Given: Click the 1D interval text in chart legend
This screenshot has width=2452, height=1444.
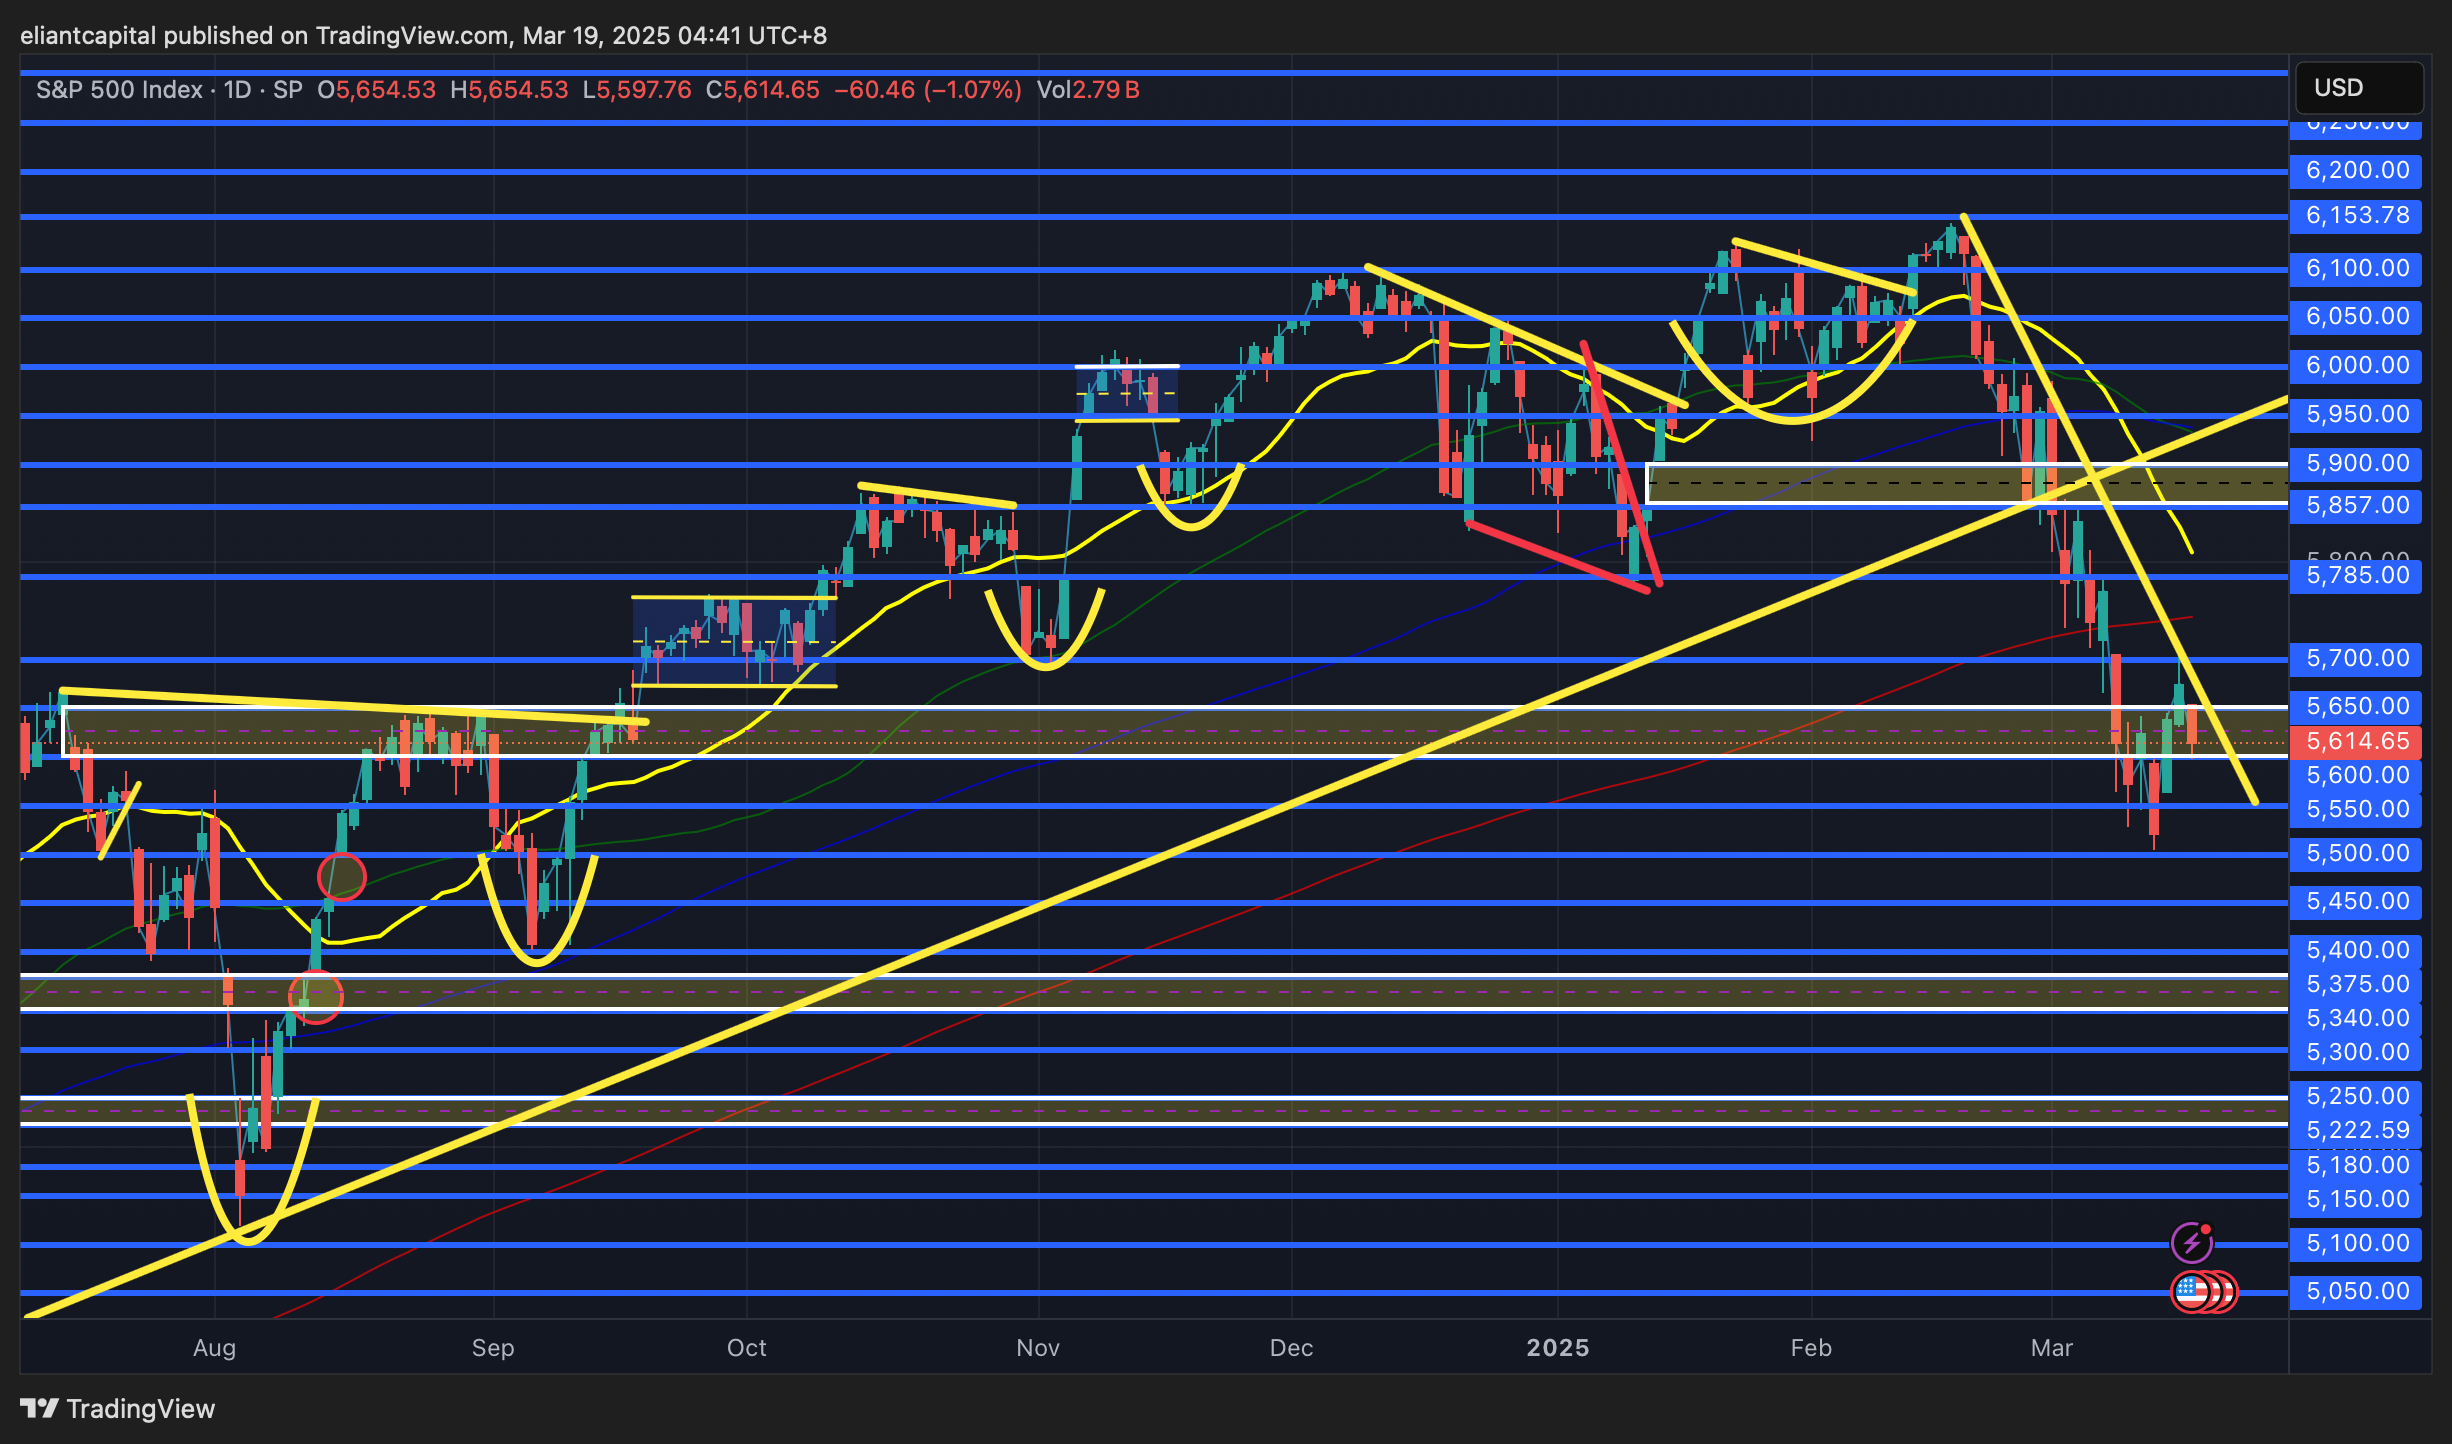Looking at the screenshot, I should (237, 90).
